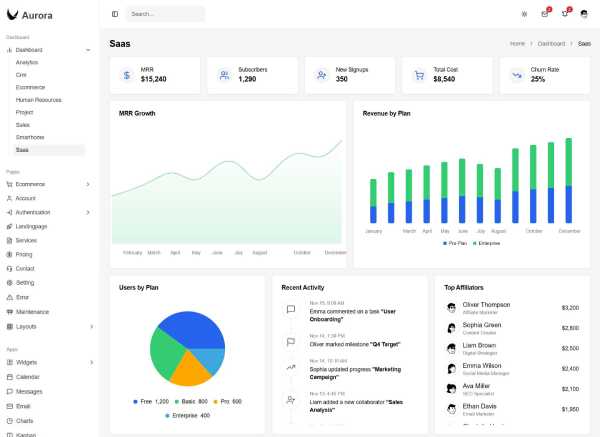Click the Churn Rate icon
This screenshot has height=437, width=600.
pos(516,75)
